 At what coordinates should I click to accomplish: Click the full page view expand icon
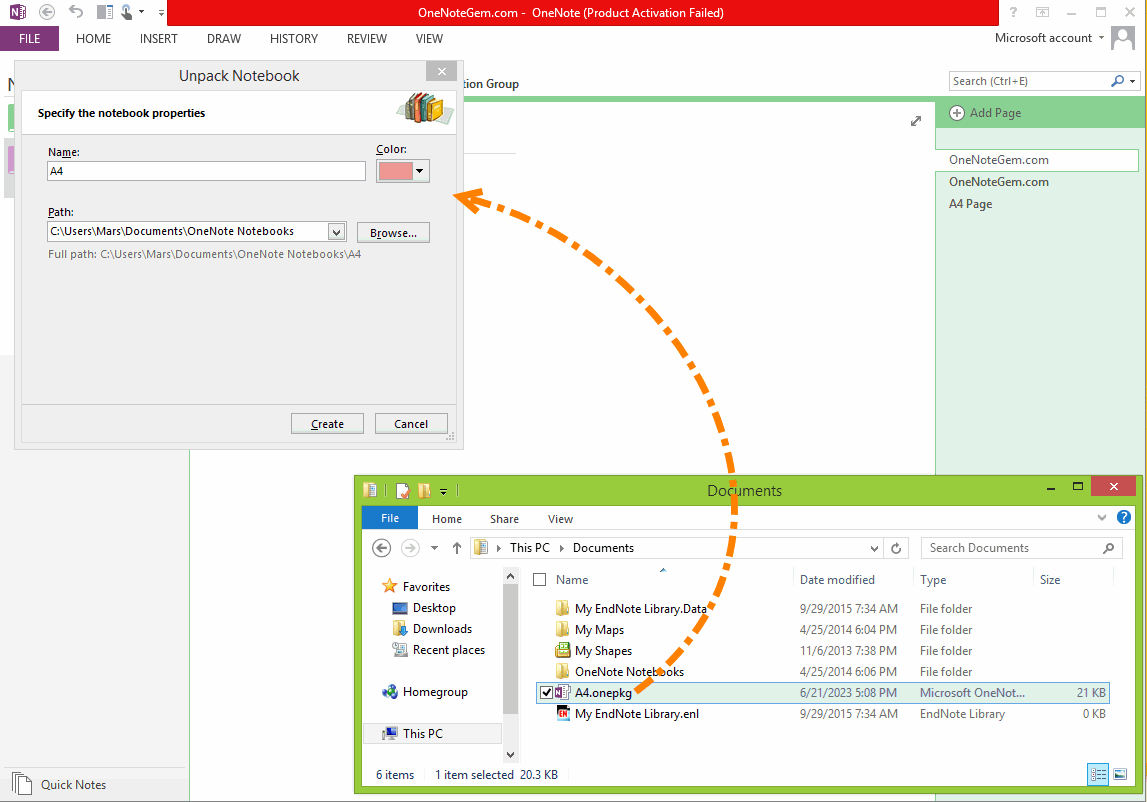pyautogui.click(x=916, y=121)
